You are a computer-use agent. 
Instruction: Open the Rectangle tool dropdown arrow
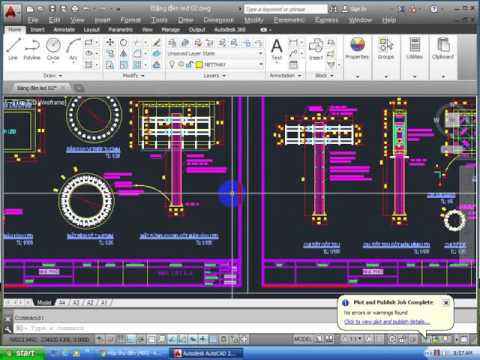97,42
